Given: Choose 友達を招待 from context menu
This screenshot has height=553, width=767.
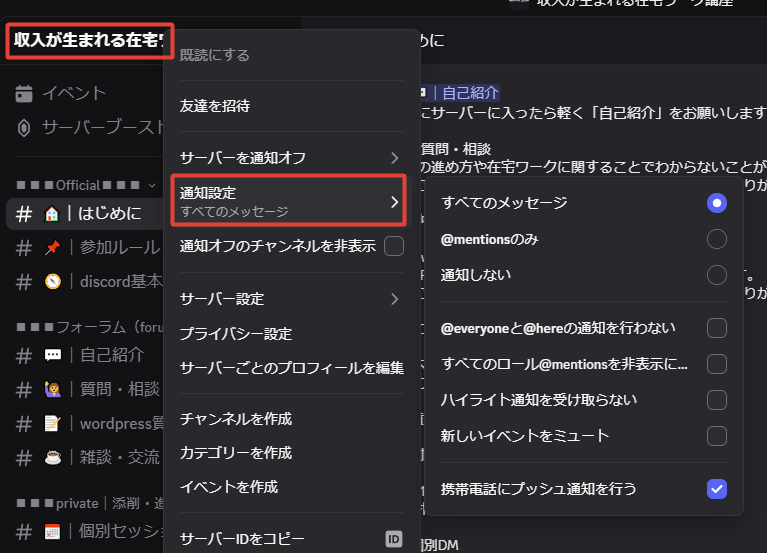Looking at the screenshot, I should [215, 106].
